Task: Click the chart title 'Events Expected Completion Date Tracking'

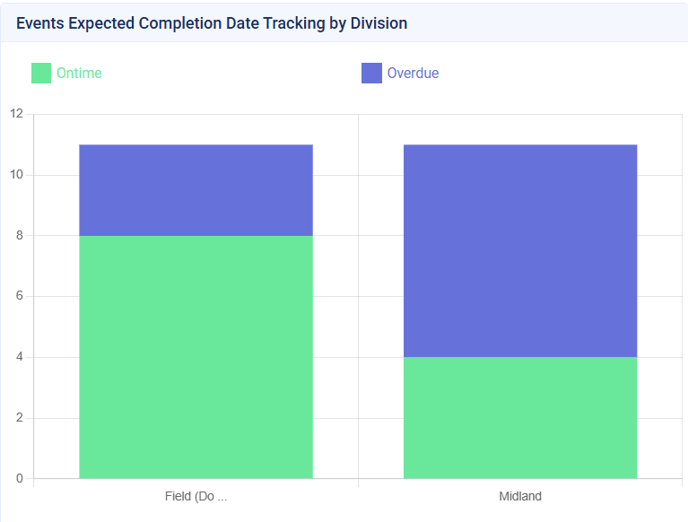Action: point(212,22)
